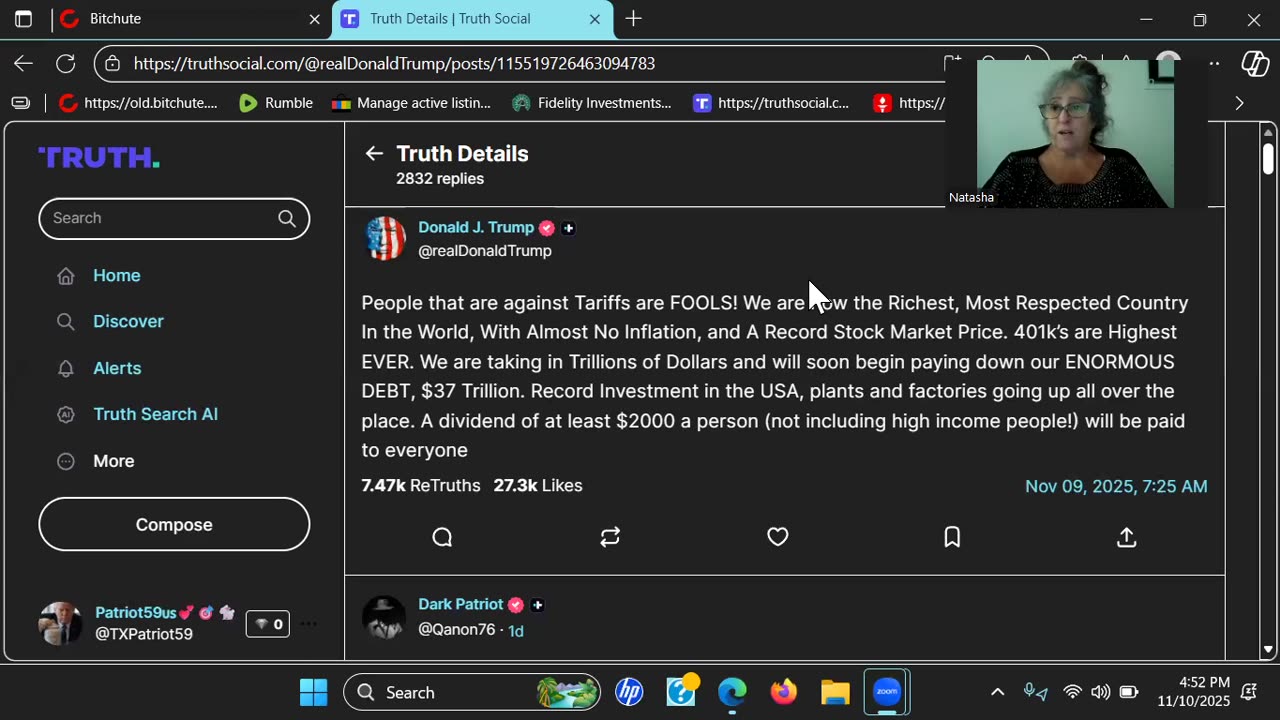Open the truthsocial bookmark

click(772, 103)
